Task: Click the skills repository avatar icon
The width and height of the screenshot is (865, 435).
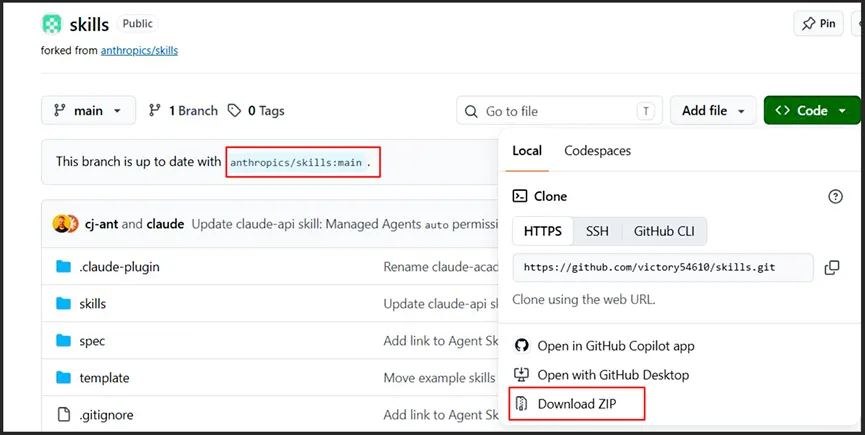Action: tap(52, 24)
